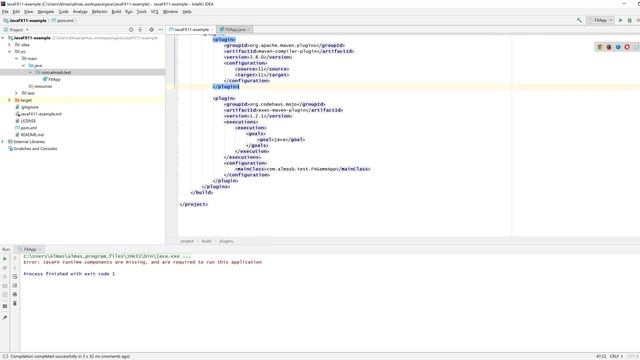The image size is (640, 360).
Task: Open in Firefox browser preview icon
Action: click(609, 47)
